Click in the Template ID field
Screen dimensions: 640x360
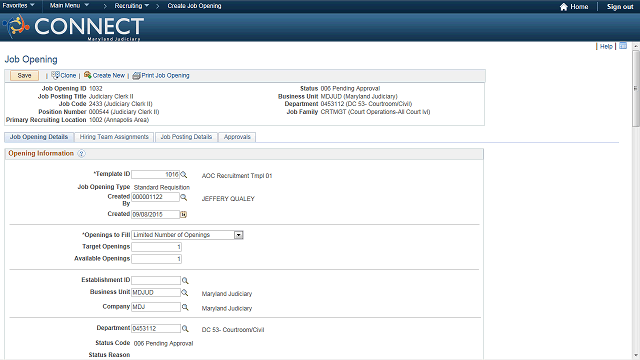point(156,175)
